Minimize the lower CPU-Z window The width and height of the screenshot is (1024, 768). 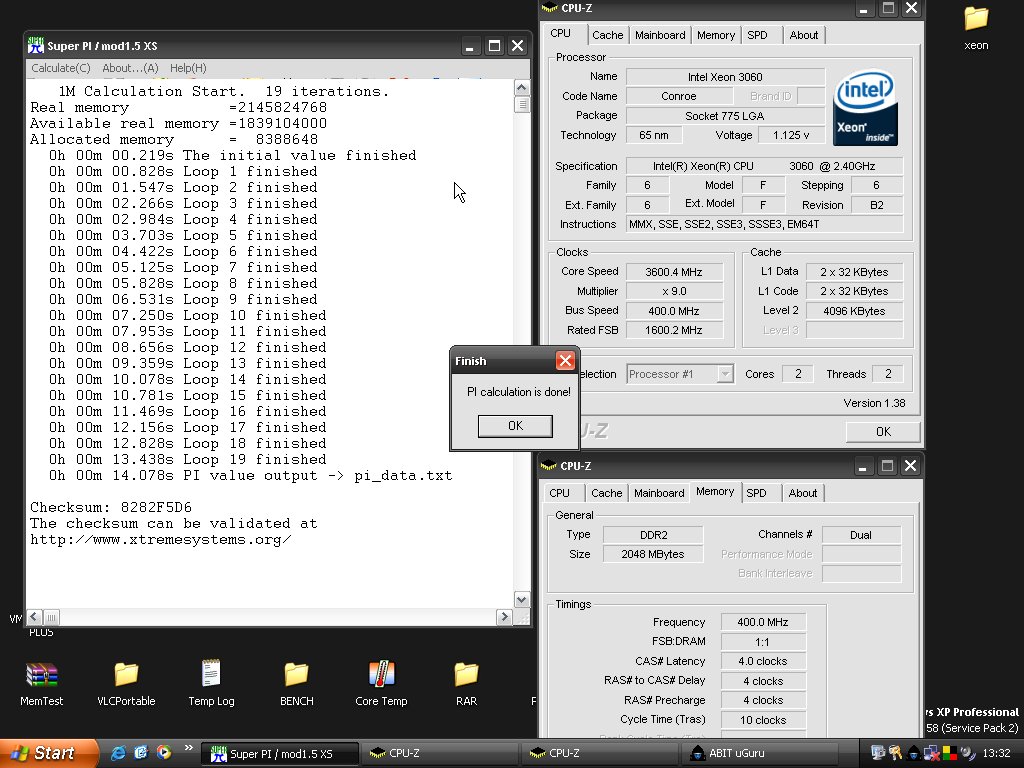click(863, 466)
